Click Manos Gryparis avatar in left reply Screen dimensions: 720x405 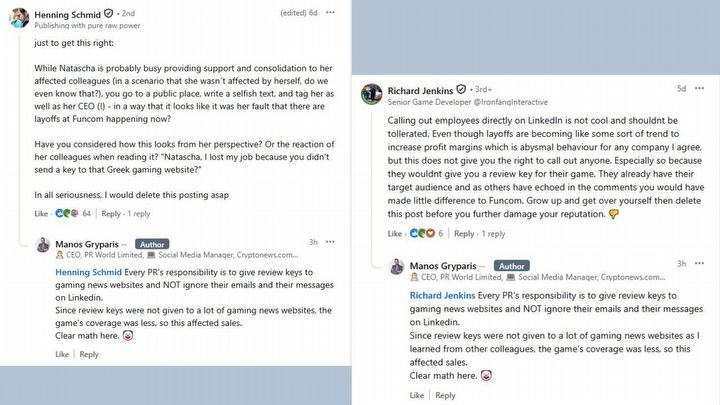(43, 246)
